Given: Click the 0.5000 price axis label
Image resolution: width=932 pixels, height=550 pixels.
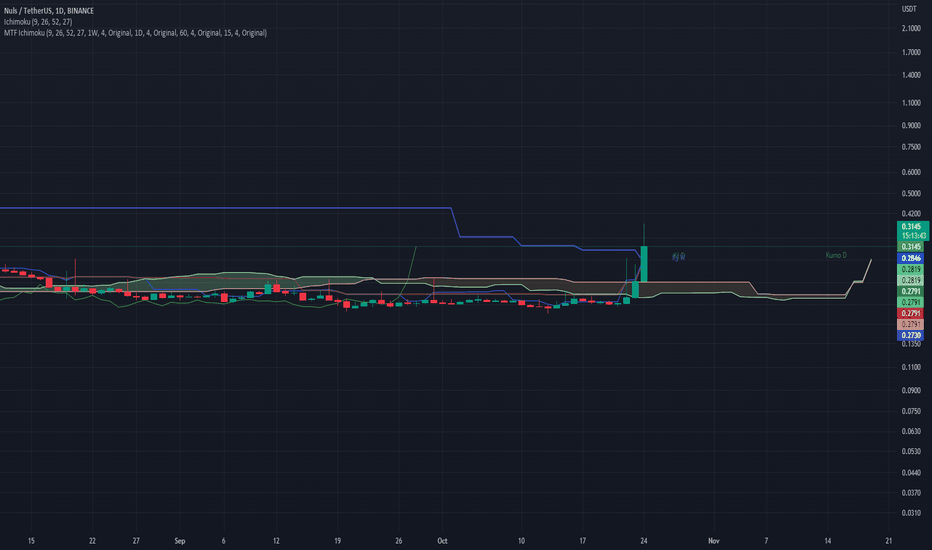Looking at the screenshot, I should 911,193.
